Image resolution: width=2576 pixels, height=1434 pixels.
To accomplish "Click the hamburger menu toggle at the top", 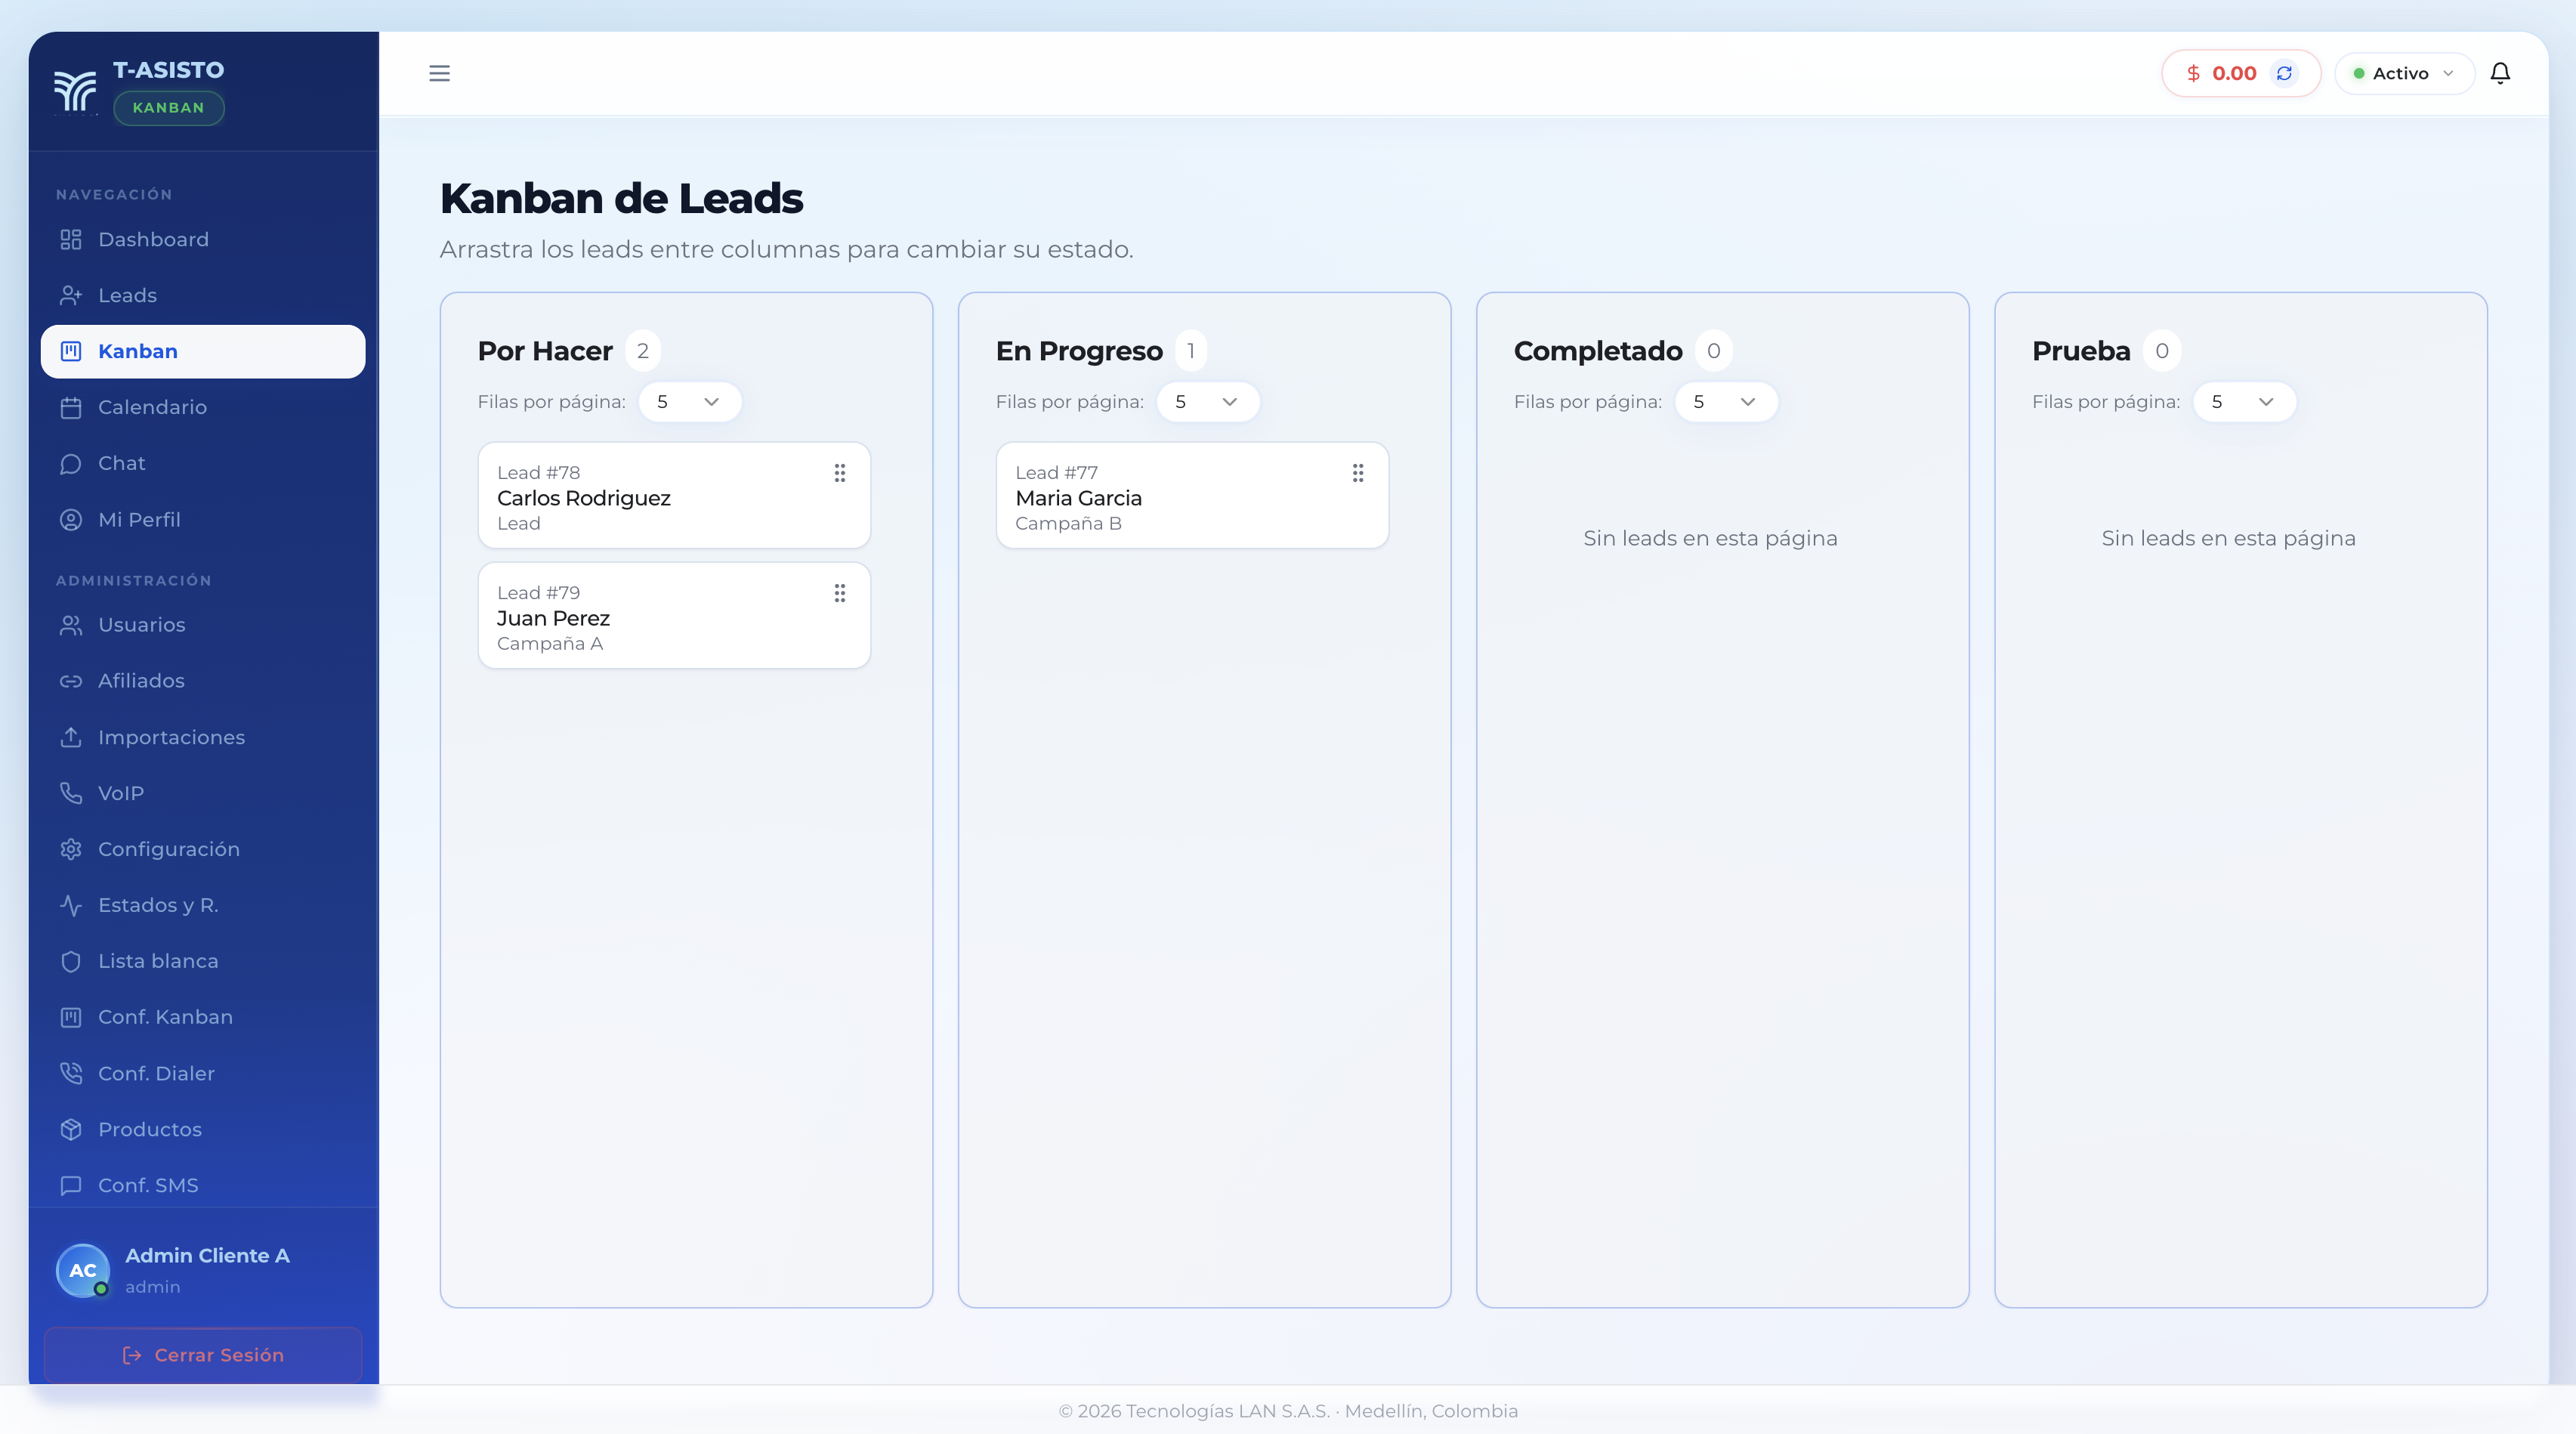I will [439, 73].
